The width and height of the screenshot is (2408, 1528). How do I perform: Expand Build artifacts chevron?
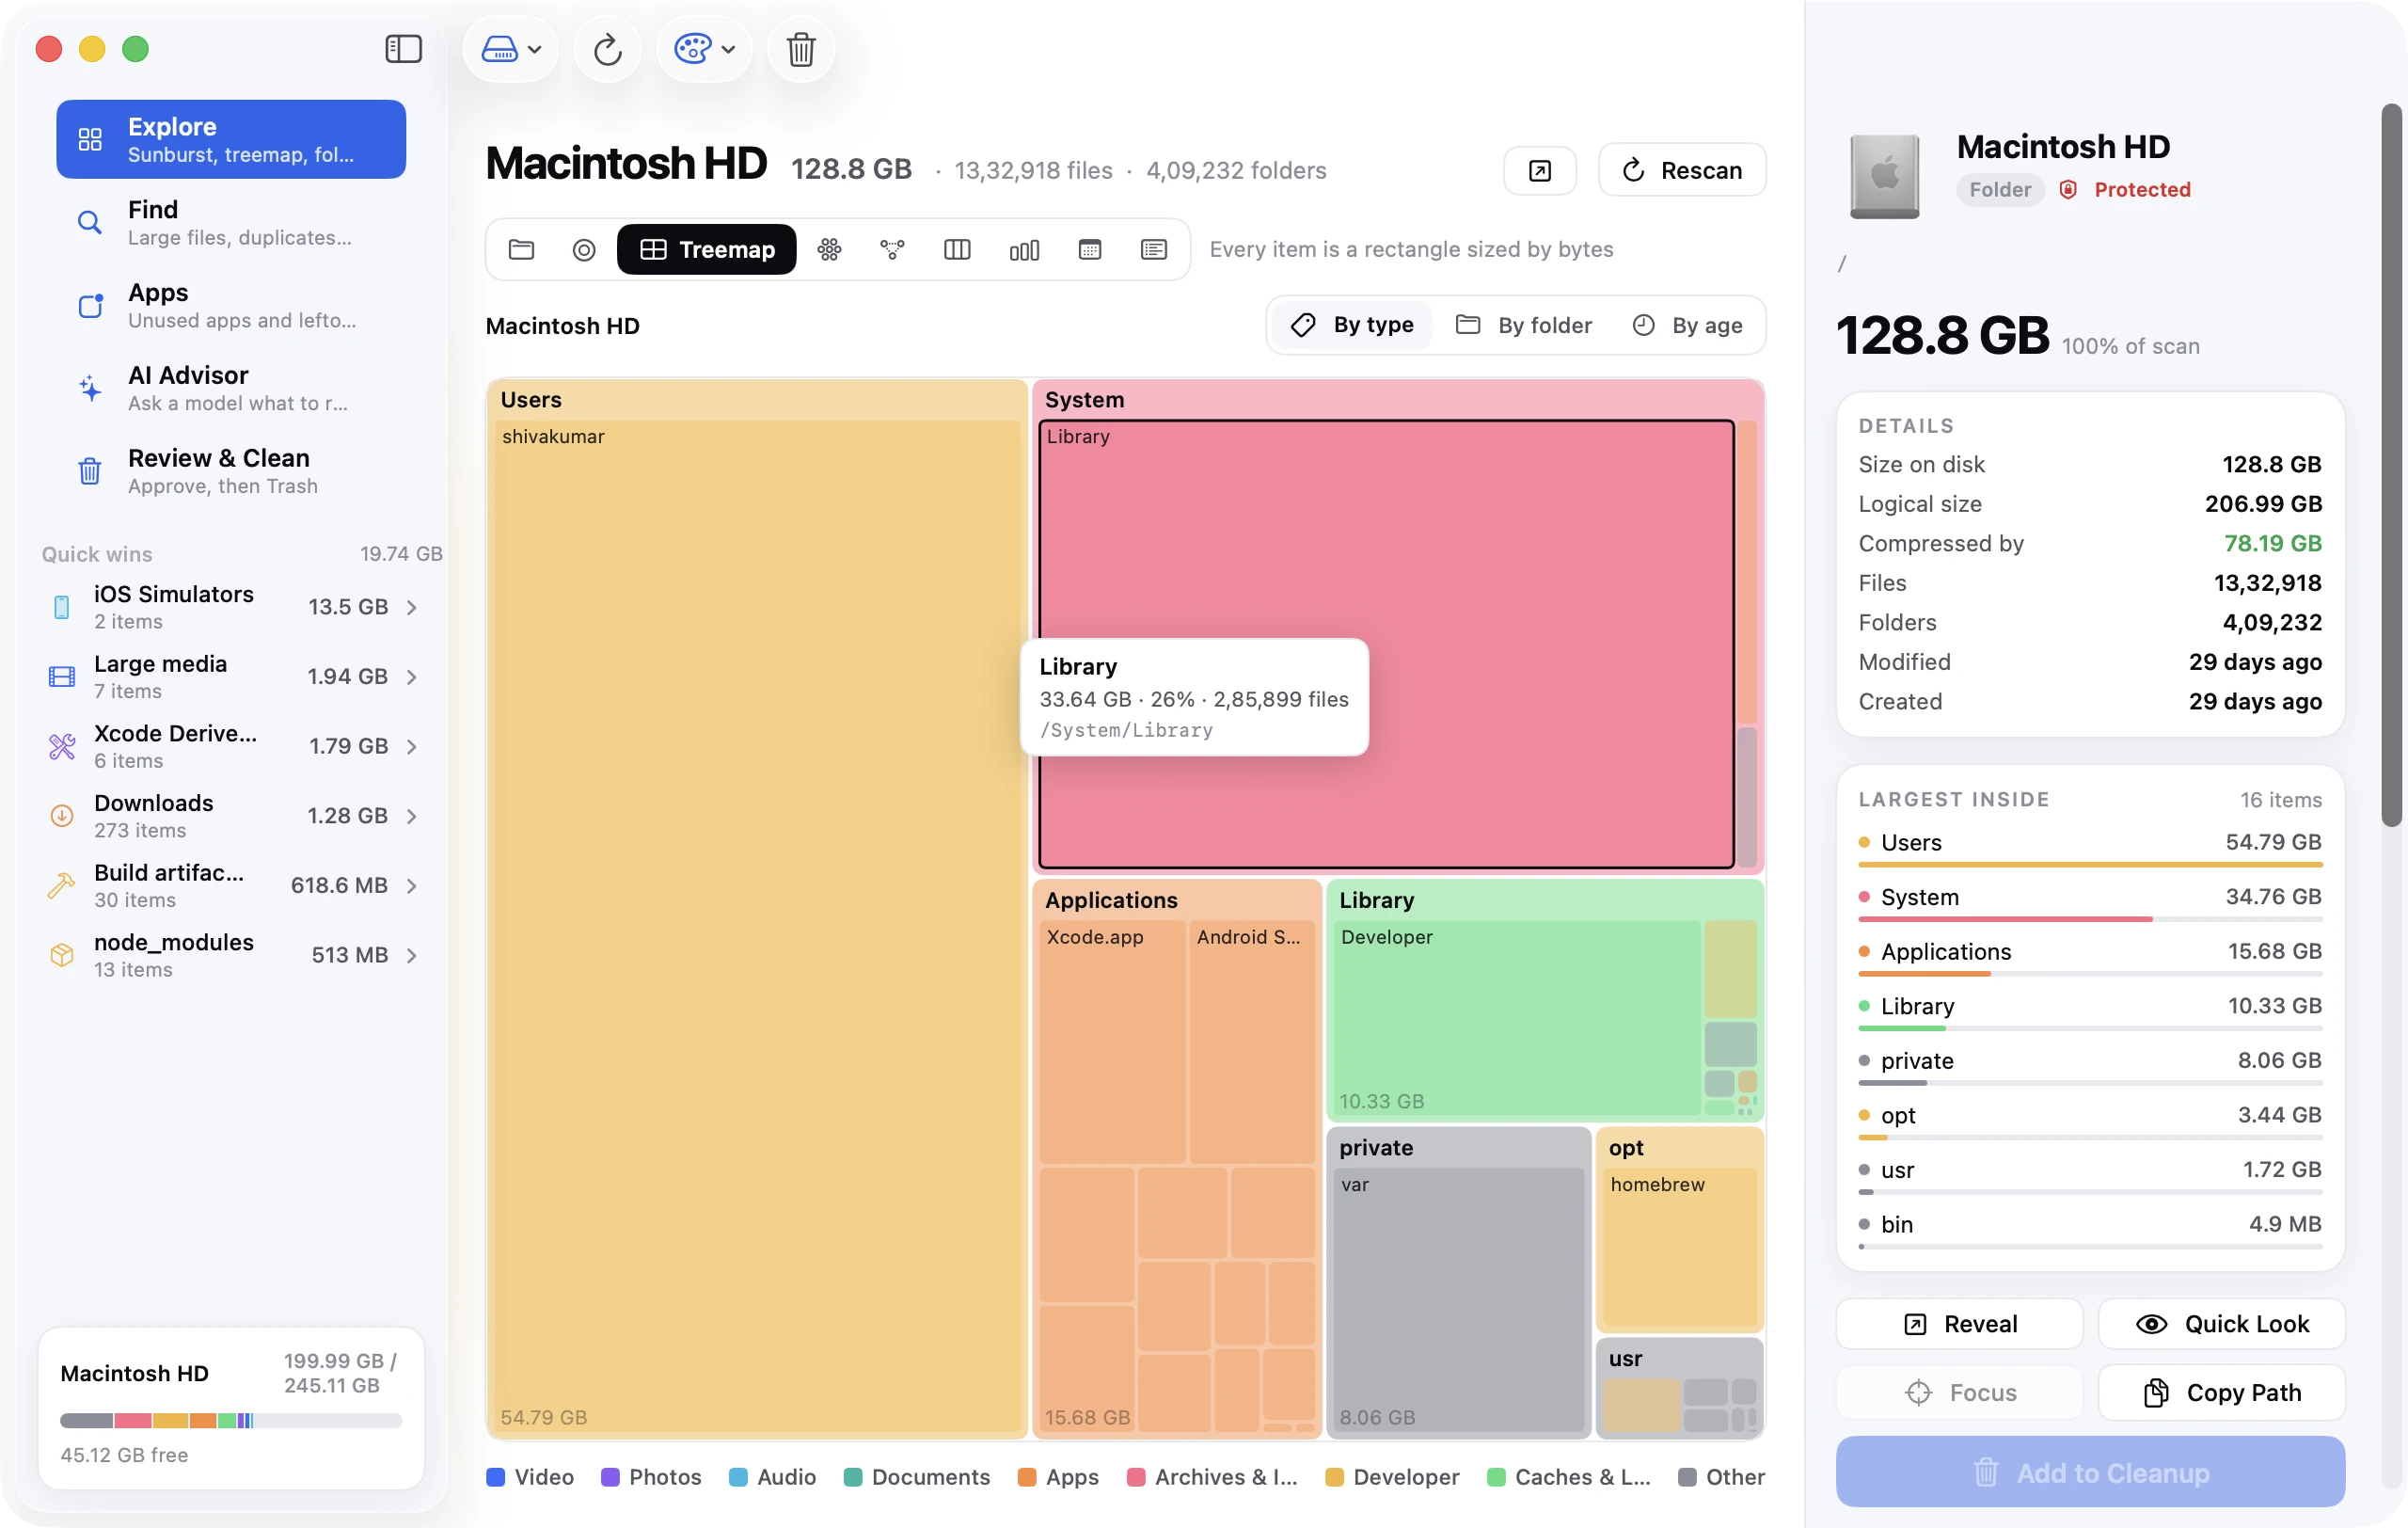(412, 885)
